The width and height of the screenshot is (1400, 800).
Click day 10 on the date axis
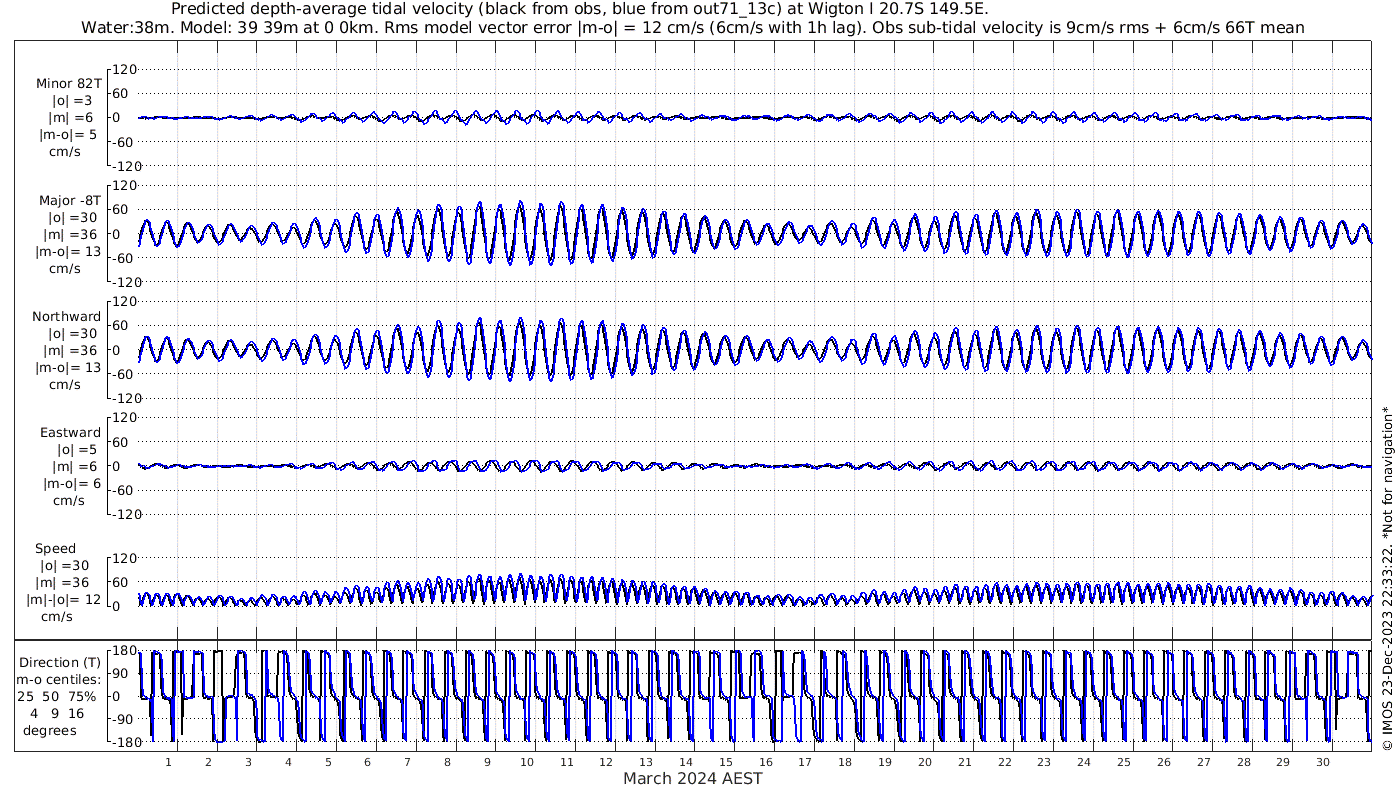(527, 762)
